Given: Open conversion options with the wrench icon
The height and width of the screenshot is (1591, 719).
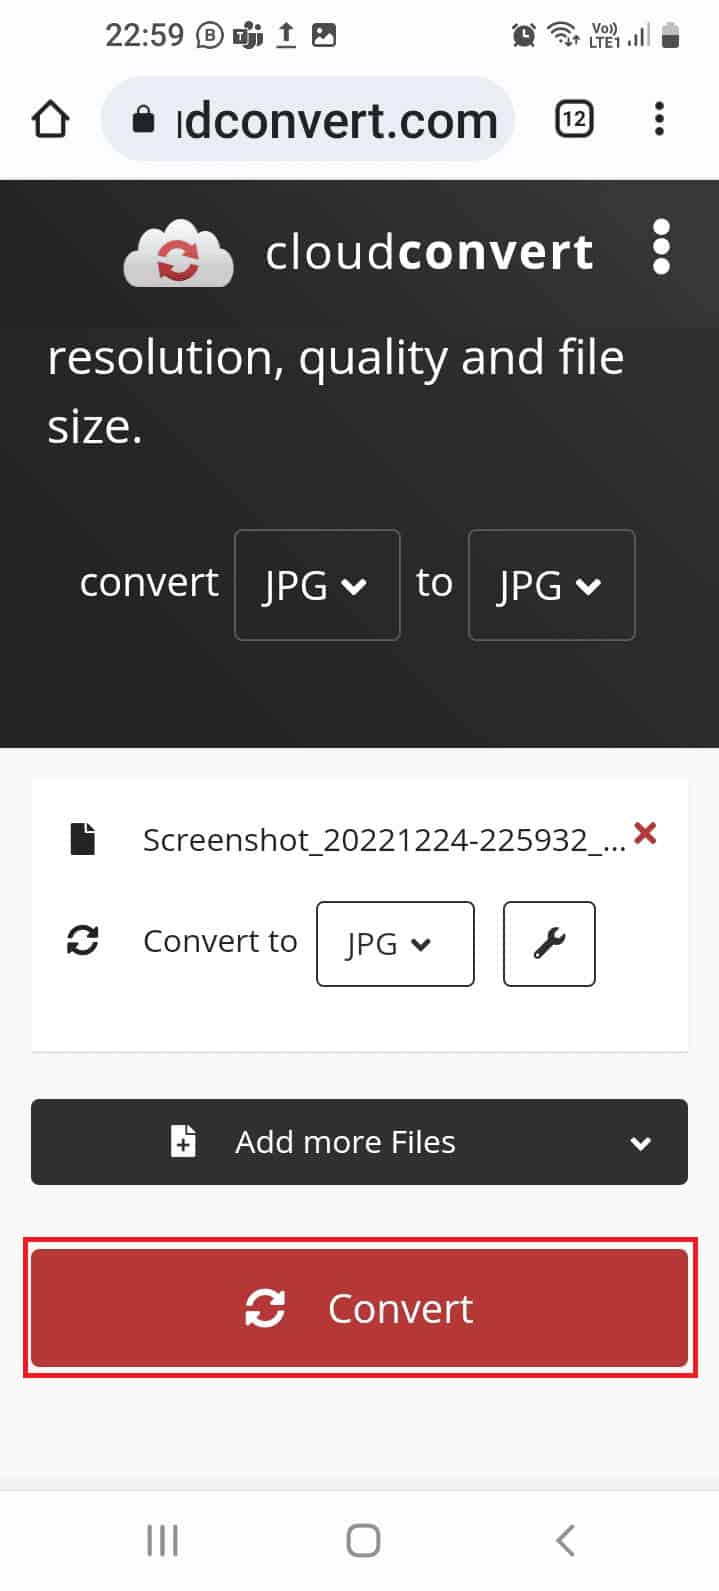Looking at the screenshot, I should coord(548,943).
